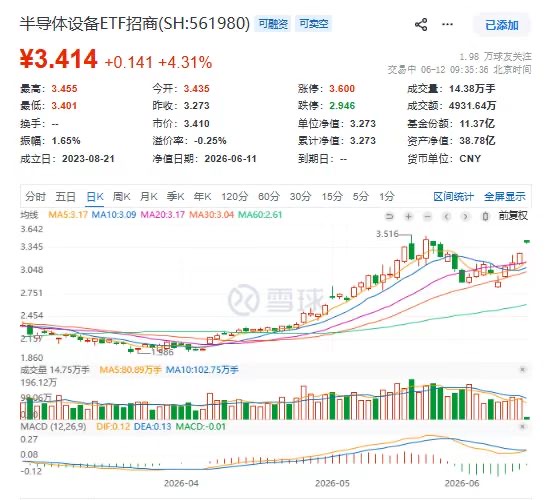Select the 季K chart tab
Viewport: 555px width, 500px height.
click(x=176, y=196)
